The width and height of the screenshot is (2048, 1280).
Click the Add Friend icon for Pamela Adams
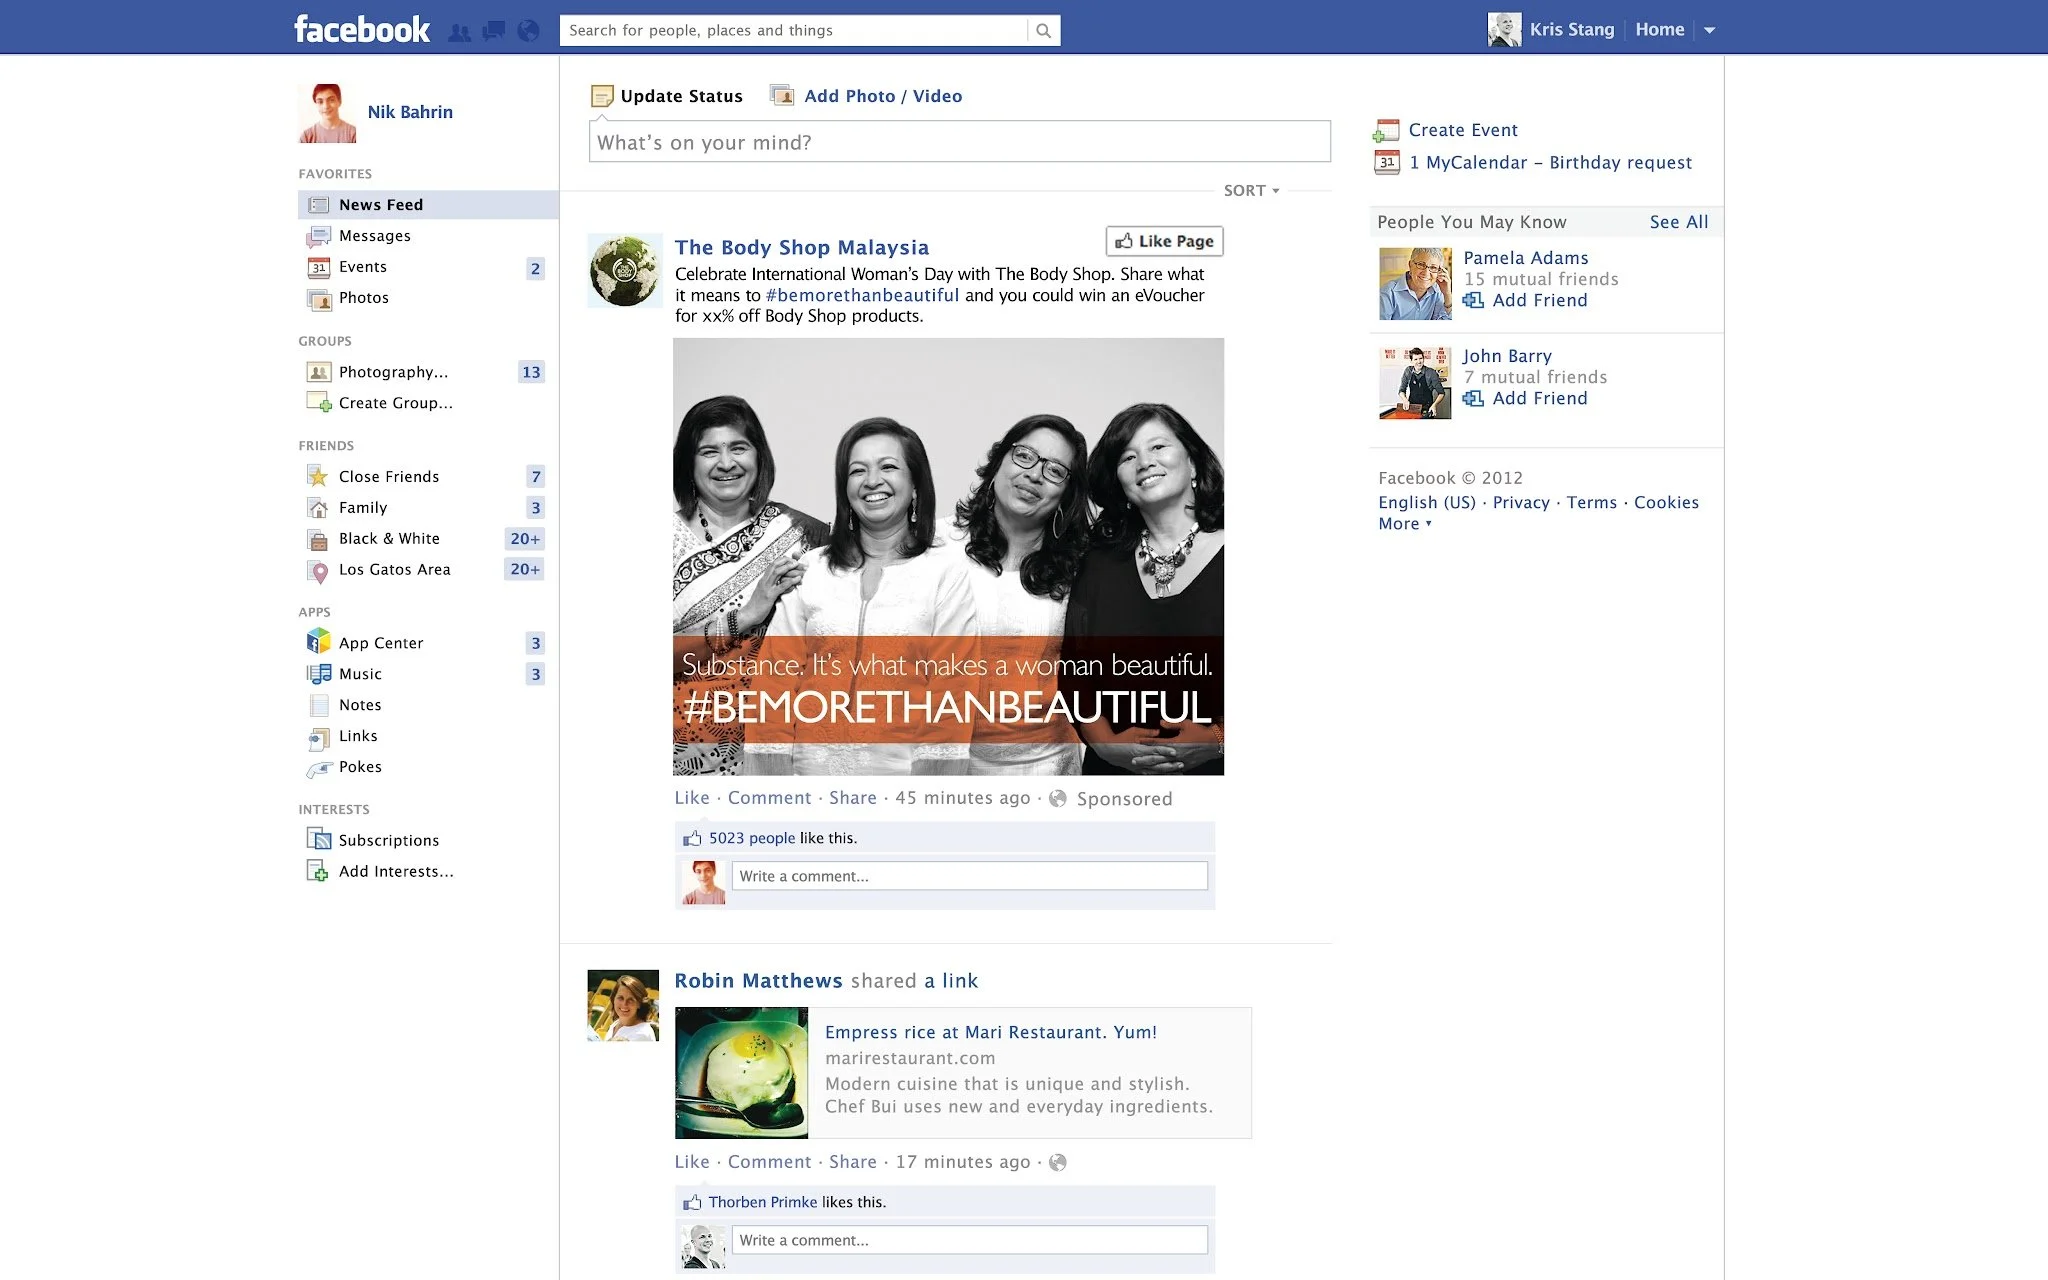1473,300
